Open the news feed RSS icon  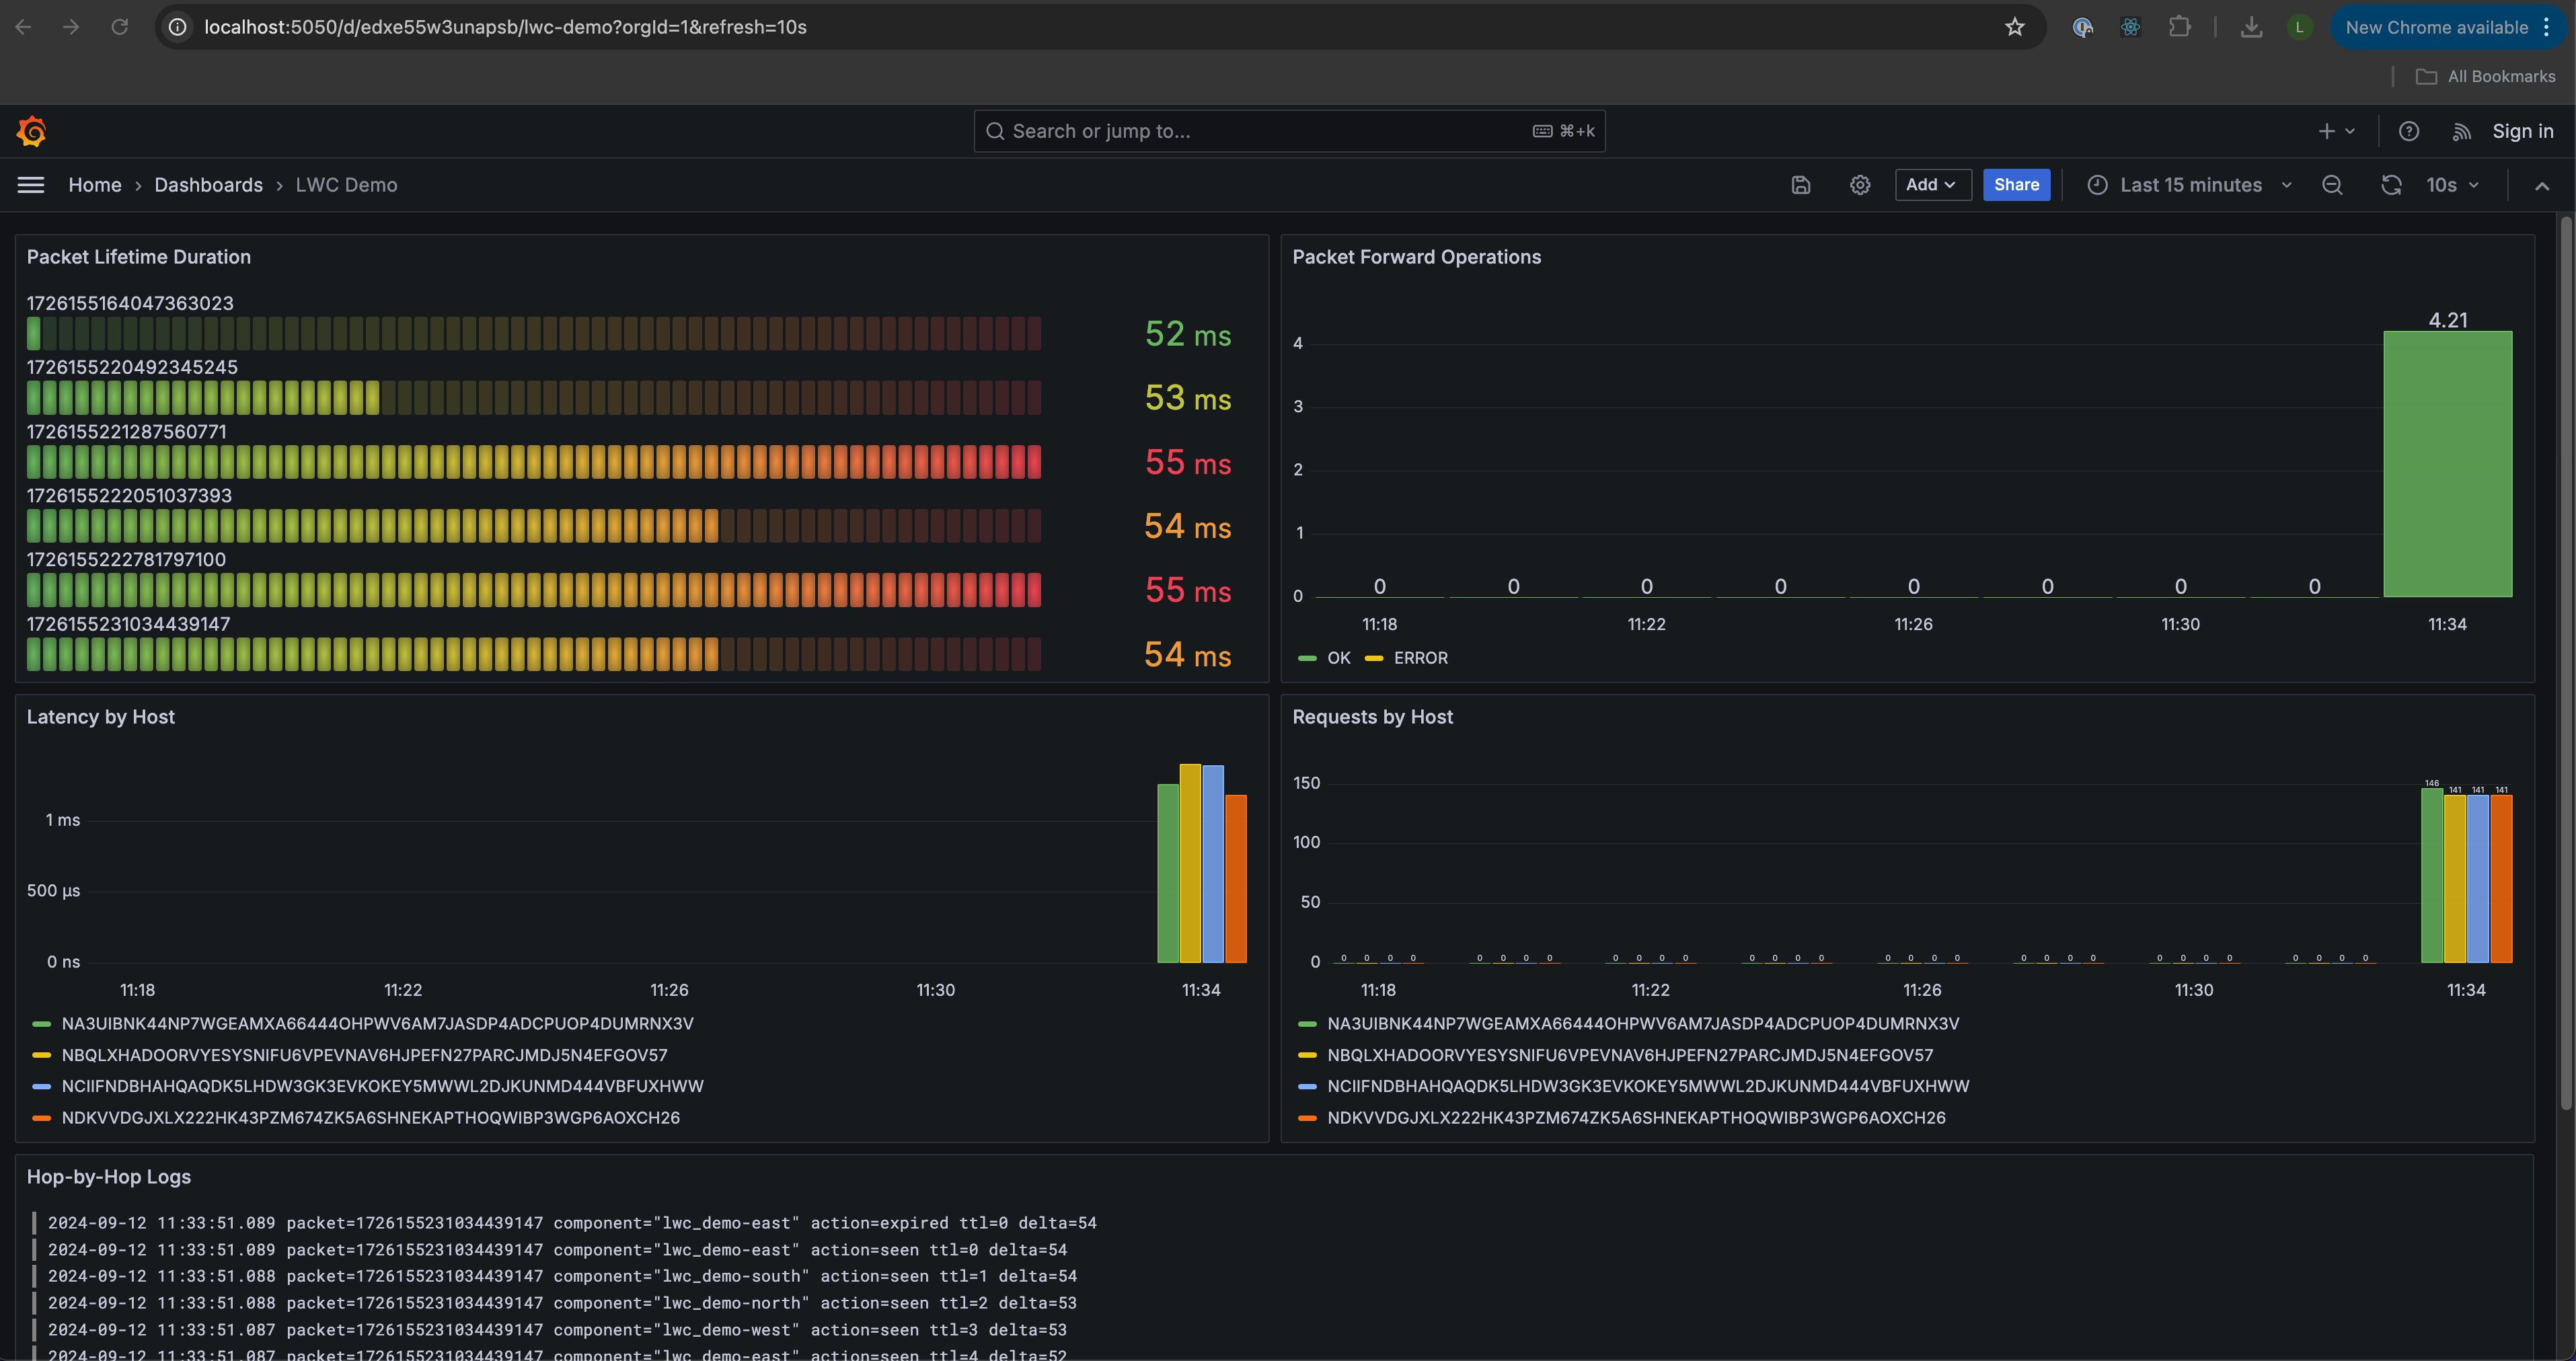pyautogui.click(x=2462, y=131)
